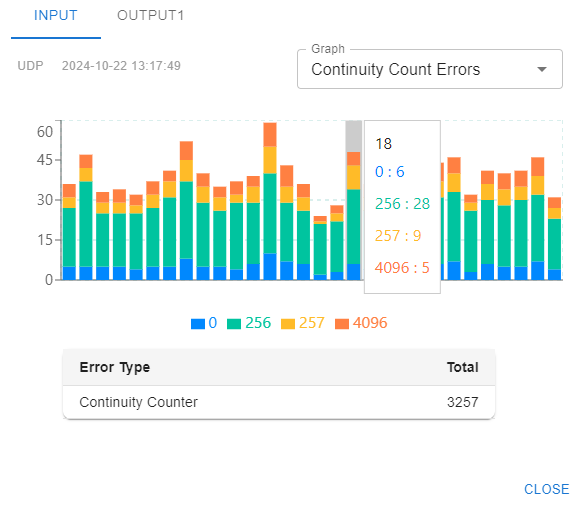The height and width of the screenshot is (506, 580).
Task: Select the first bar in the chart
Action: pyautogui.click(x=69, y=232)
